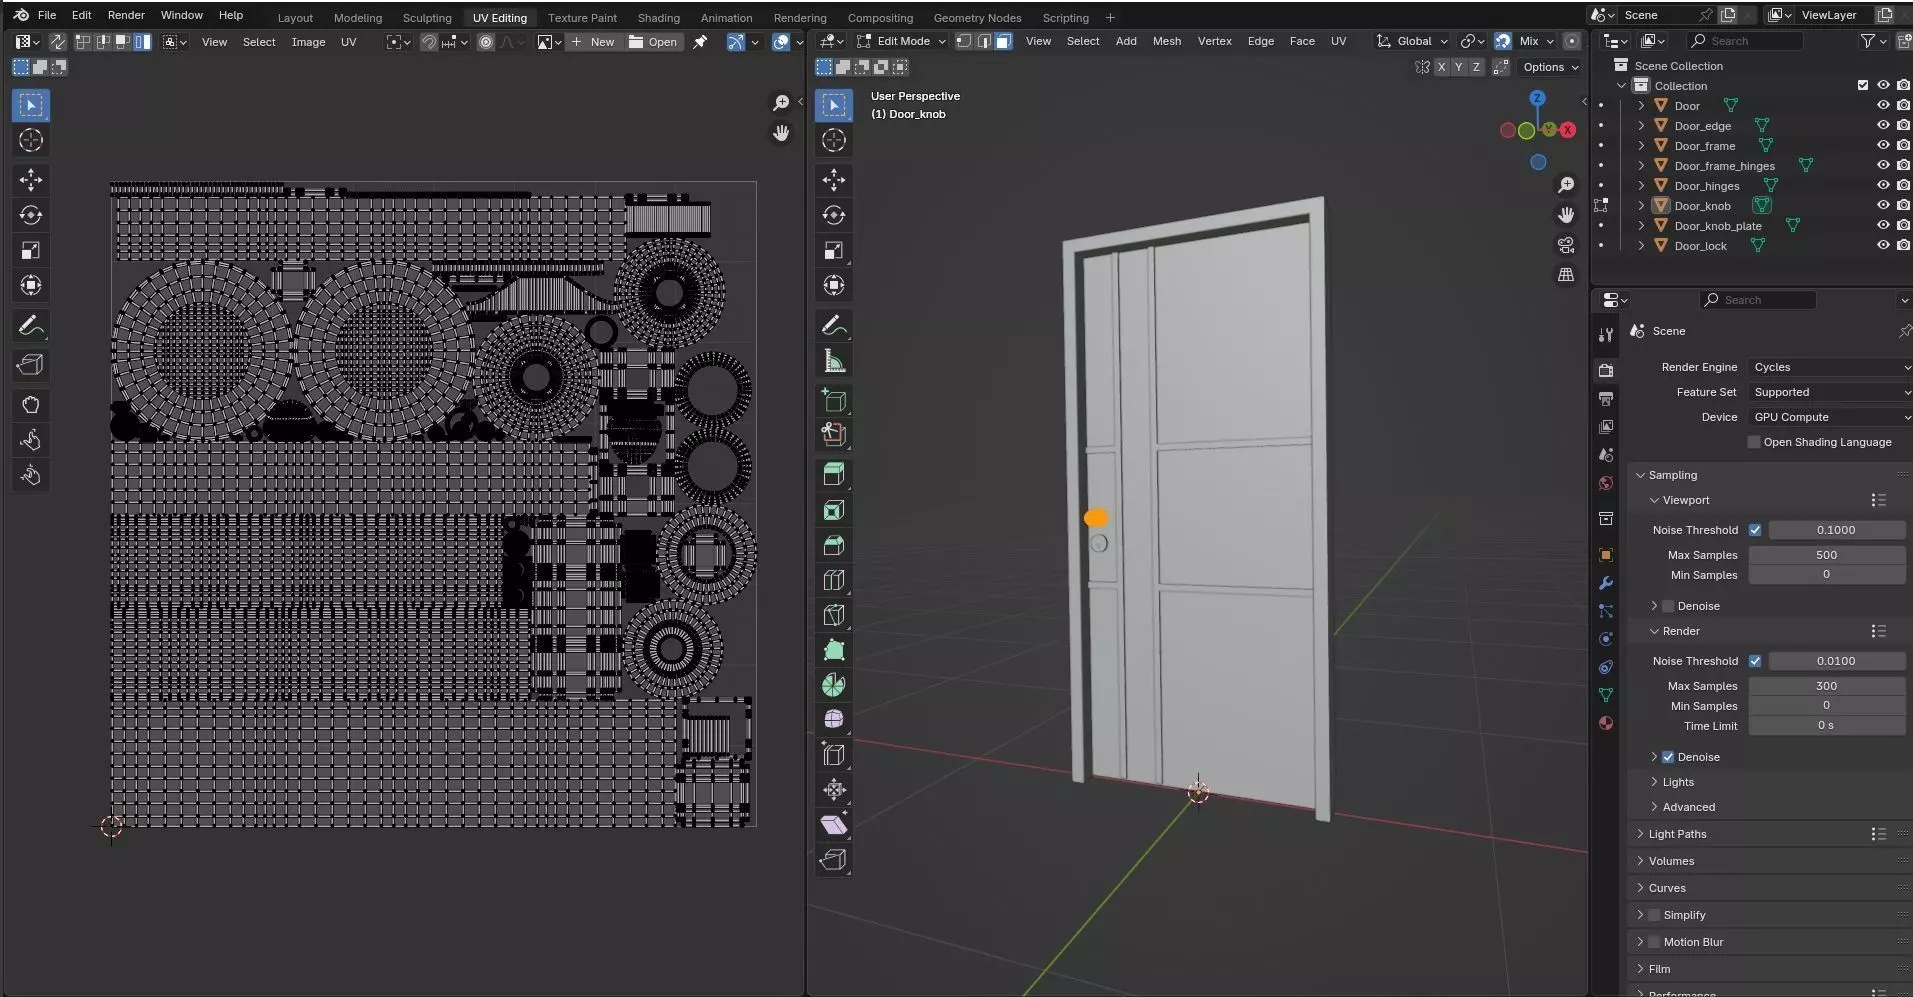Select the Inset Faces tool
This screenshot has height=997, width=1913.
coord(834,510)
